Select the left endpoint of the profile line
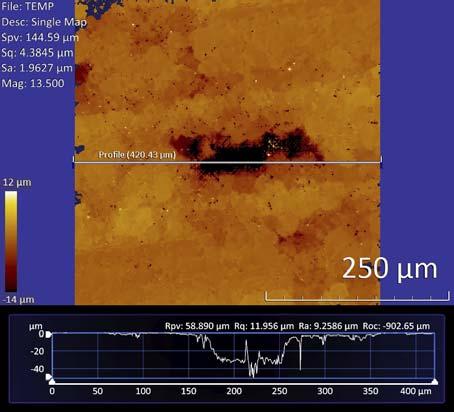Viewport: 454px width, 412px height. click(x=74, y=161)
